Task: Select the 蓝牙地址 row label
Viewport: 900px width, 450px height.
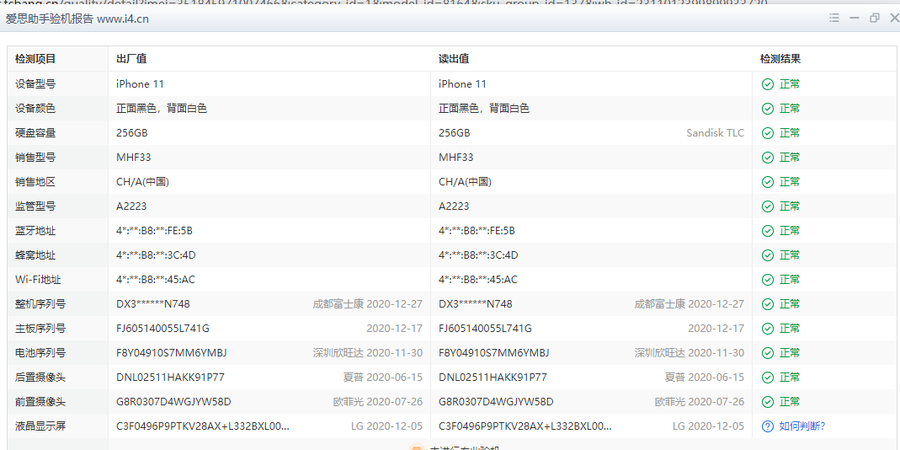Action: tap(36, 231)
